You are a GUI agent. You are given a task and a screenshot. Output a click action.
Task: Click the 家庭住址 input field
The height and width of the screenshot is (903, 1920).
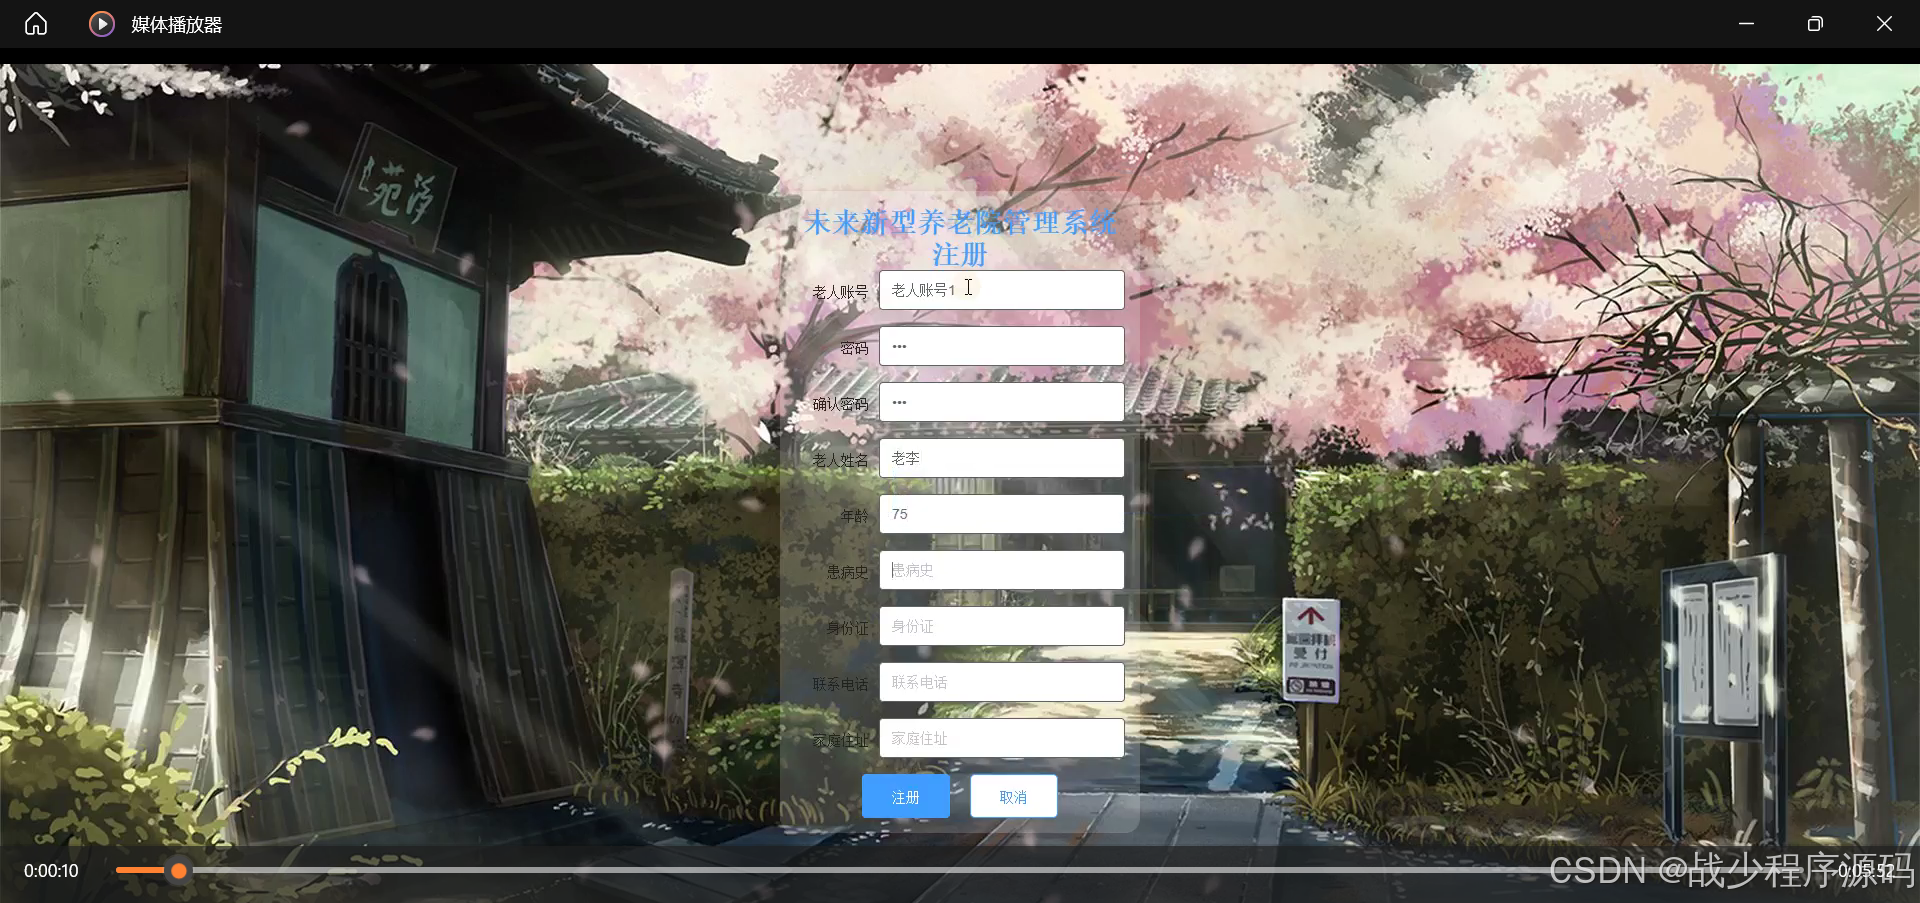pos(1002,738)
